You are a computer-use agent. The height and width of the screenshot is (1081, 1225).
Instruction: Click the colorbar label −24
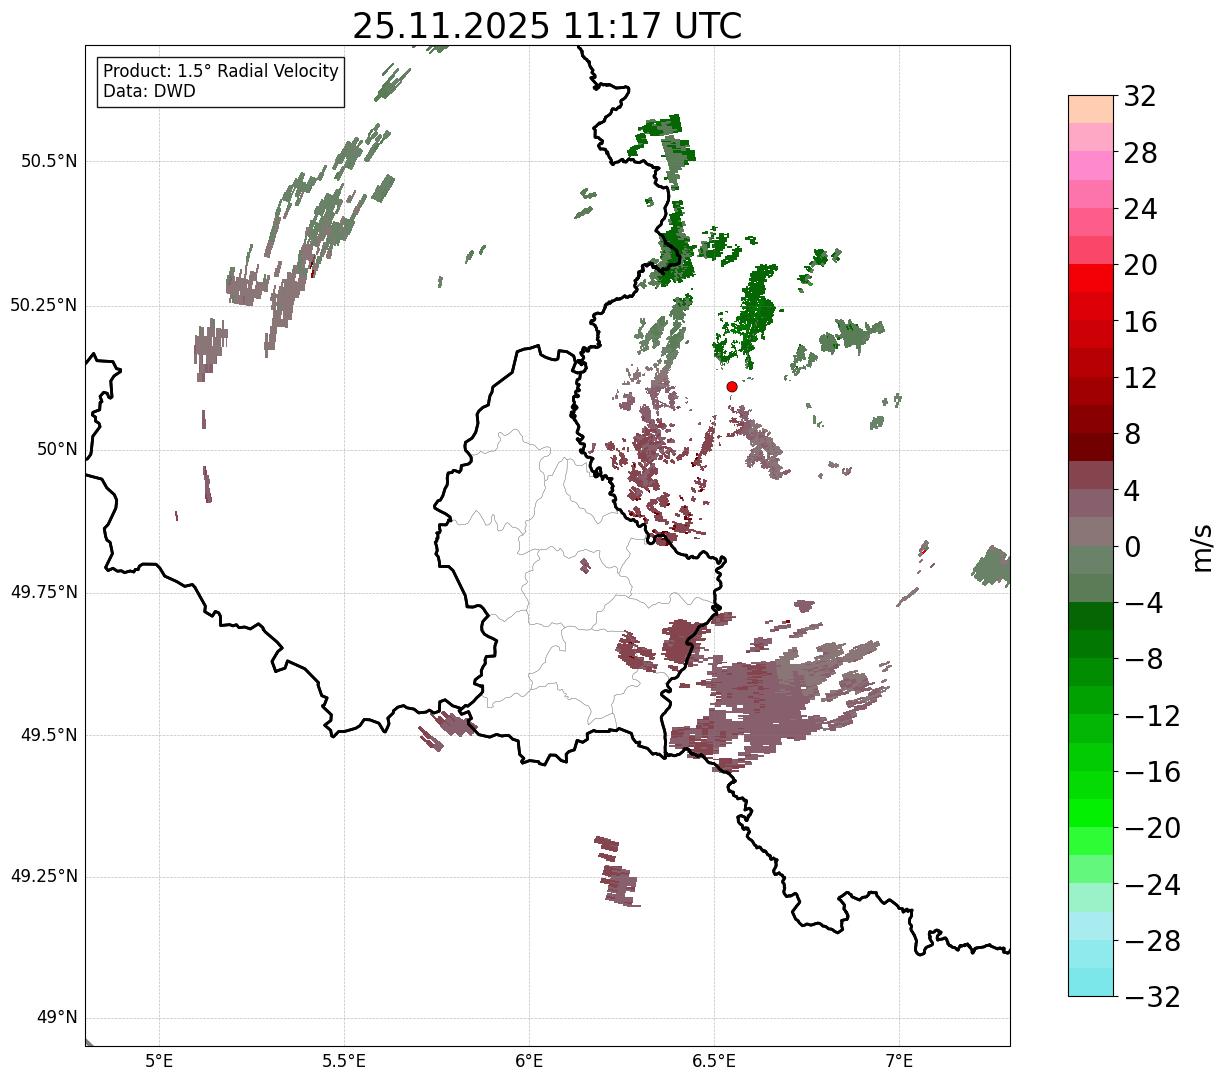tap(1152, 885)
